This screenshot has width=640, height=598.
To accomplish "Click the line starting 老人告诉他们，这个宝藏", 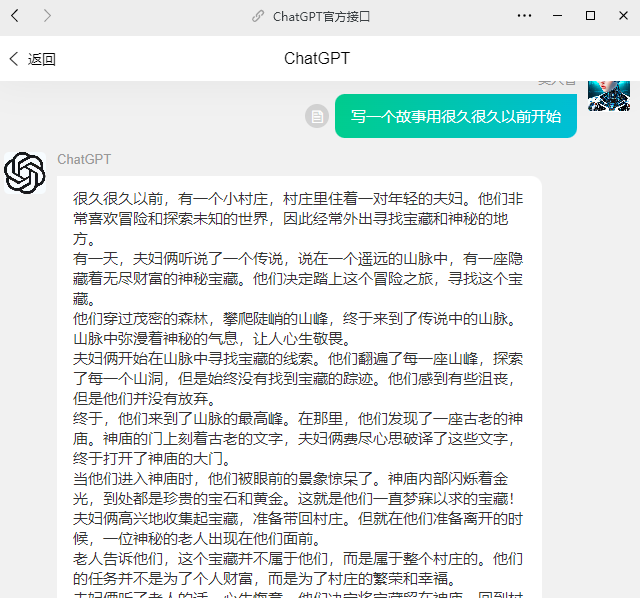I will click(x=298, y=559).
